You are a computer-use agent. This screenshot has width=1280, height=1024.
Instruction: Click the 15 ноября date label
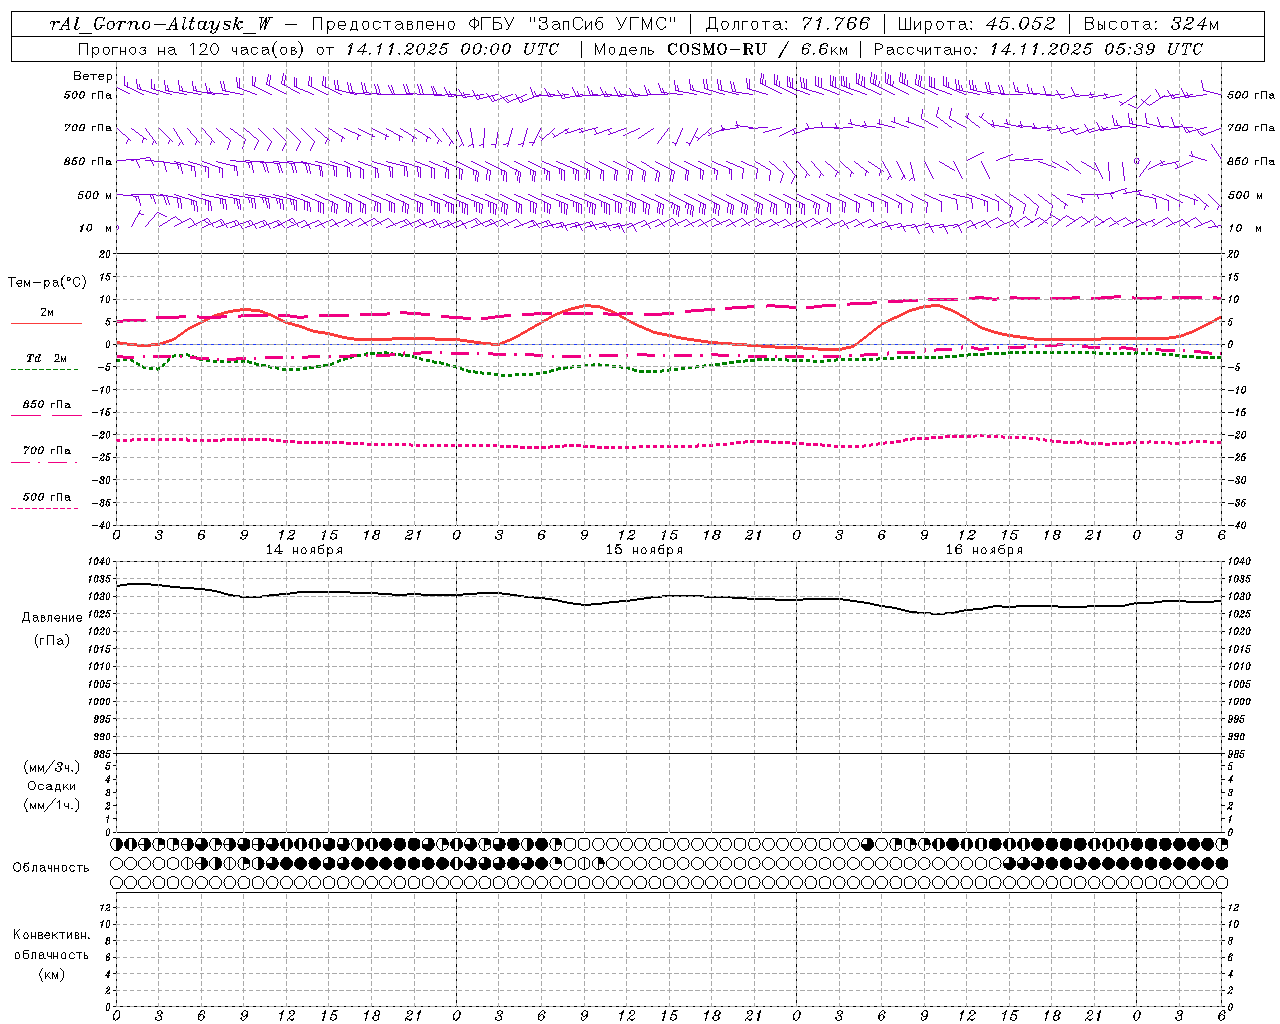coord(644,550)
